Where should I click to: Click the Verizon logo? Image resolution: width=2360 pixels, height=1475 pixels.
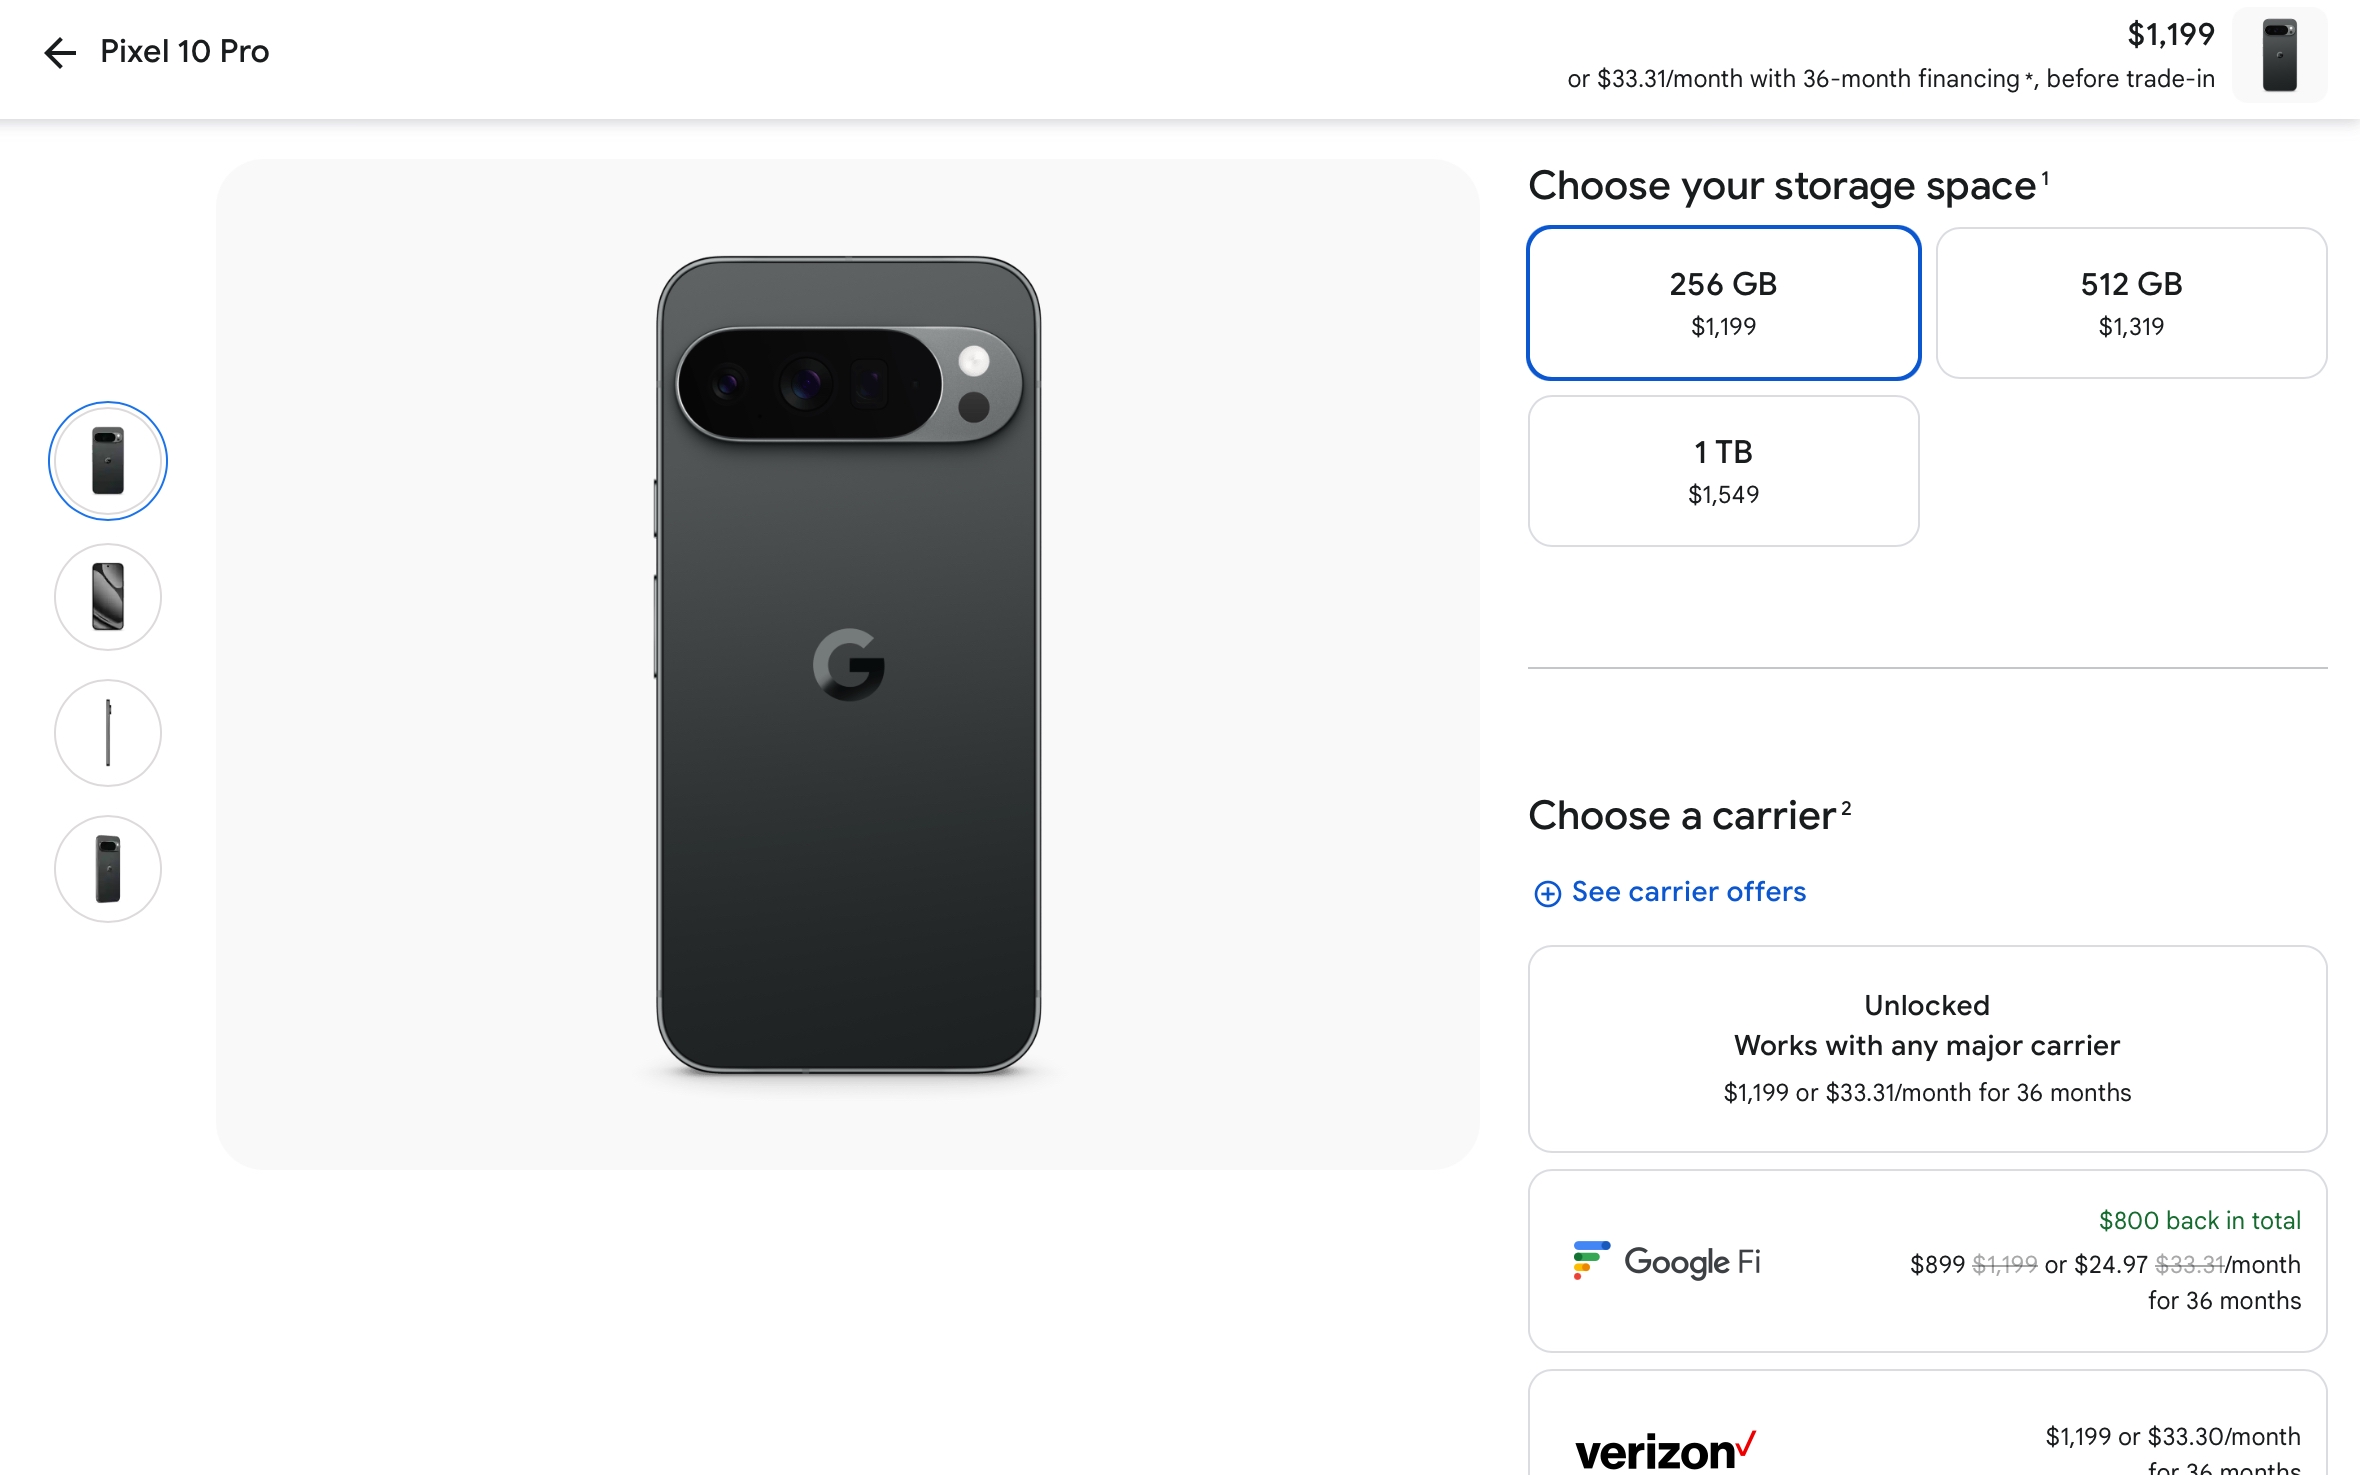point(1666,1451)
